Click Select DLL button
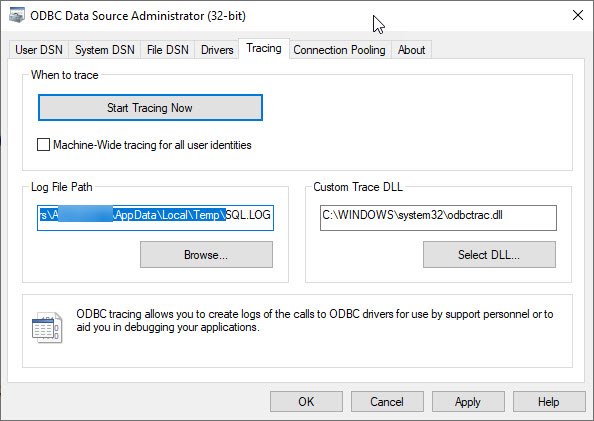The height and width of the screenshot is (421, 594). click(489, 255)
